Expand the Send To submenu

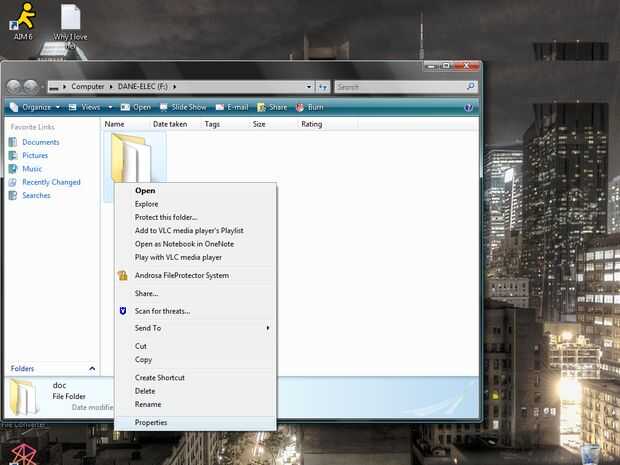tap(196, 328)
